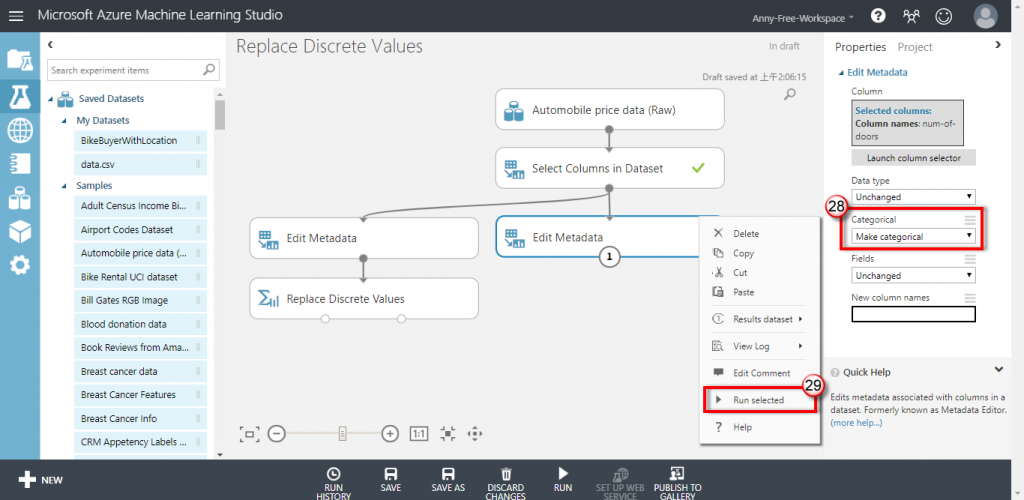1024x500 pixels.
Task: Click the pan canvas control icon
Action: pyautogui.click(x=475, y=433)
